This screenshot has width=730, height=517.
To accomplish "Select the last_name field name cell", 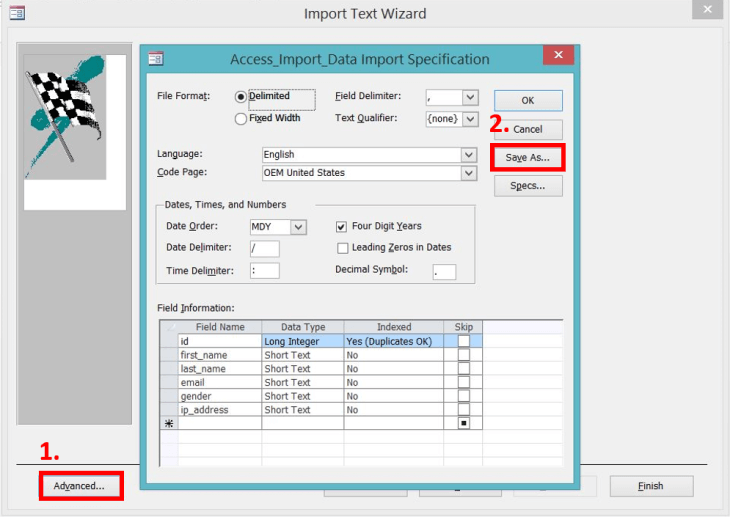I will click(220, 368).
